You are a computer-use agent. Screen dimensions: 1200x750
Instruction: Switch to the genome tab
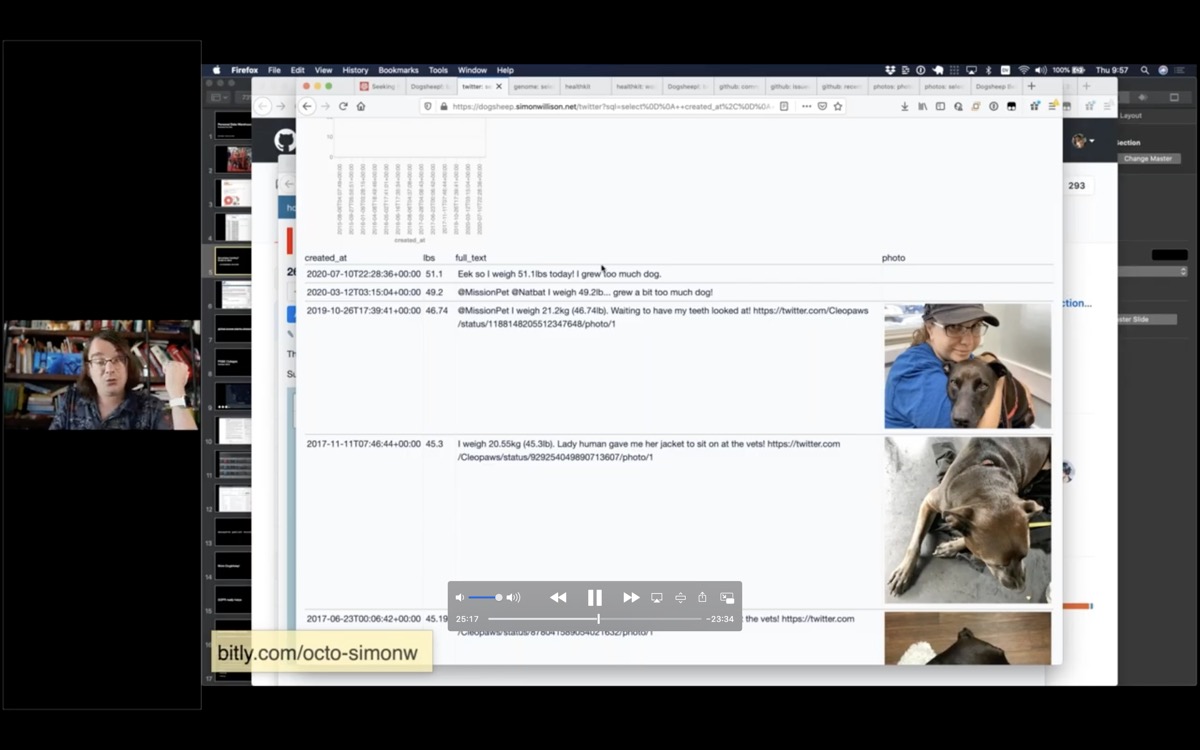coord(534,87)
